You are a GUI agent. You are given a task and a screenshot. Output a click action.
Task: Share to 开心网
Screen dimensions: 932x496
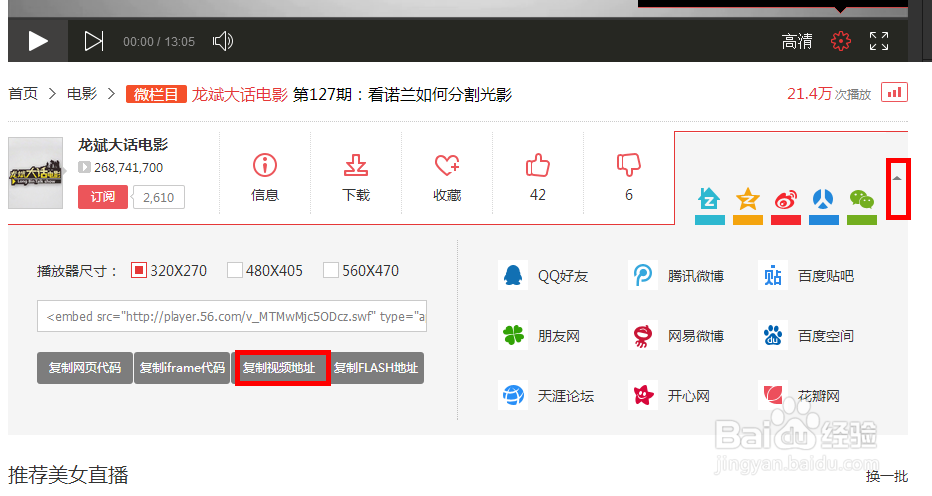click(669, 395)
